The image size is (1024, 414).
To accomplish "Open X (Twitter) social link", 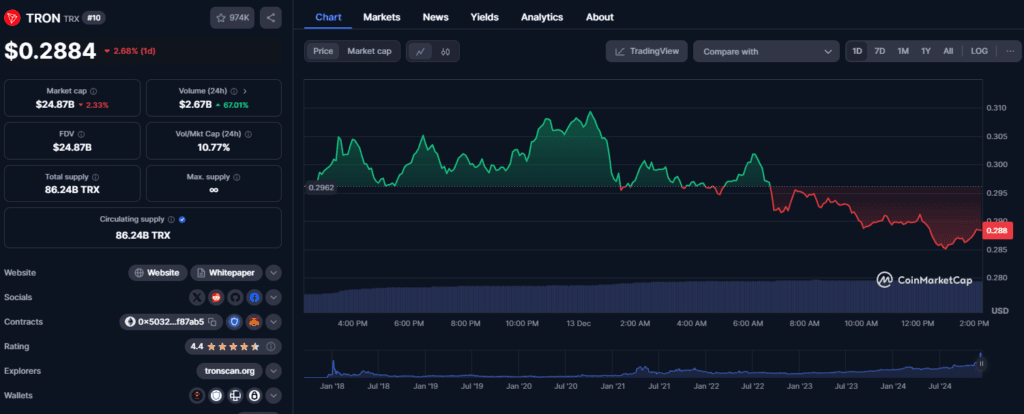I will pyautogui.click(x=197, y=297).
